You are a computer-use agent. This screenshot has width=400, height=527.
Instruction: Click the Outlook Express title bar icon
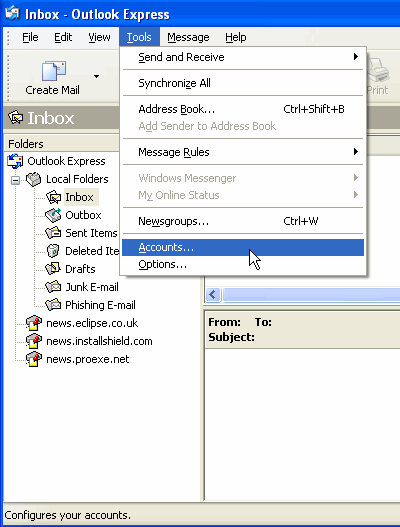12,13
